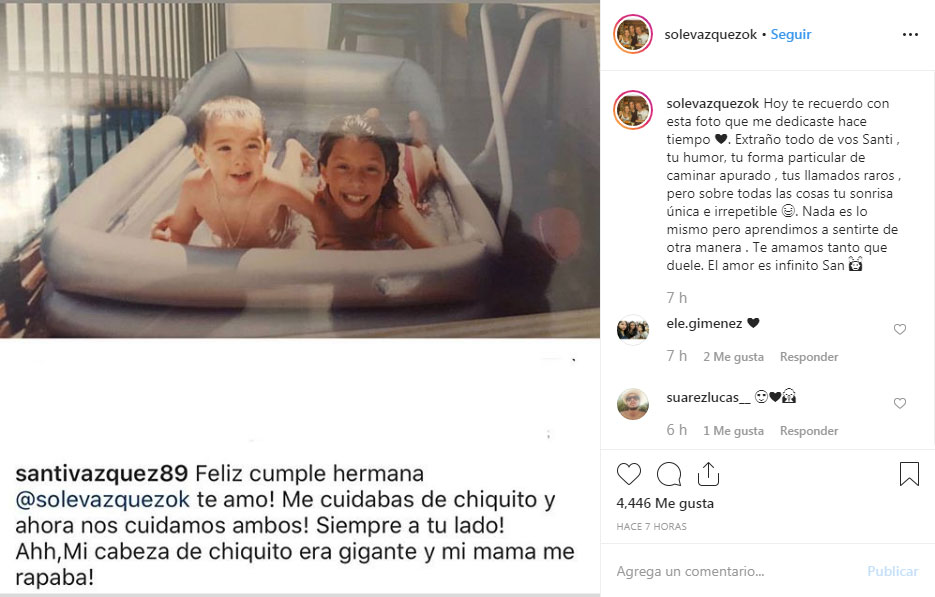
Task: Save the post with the bookmark icon
Action: pos(909,474)
